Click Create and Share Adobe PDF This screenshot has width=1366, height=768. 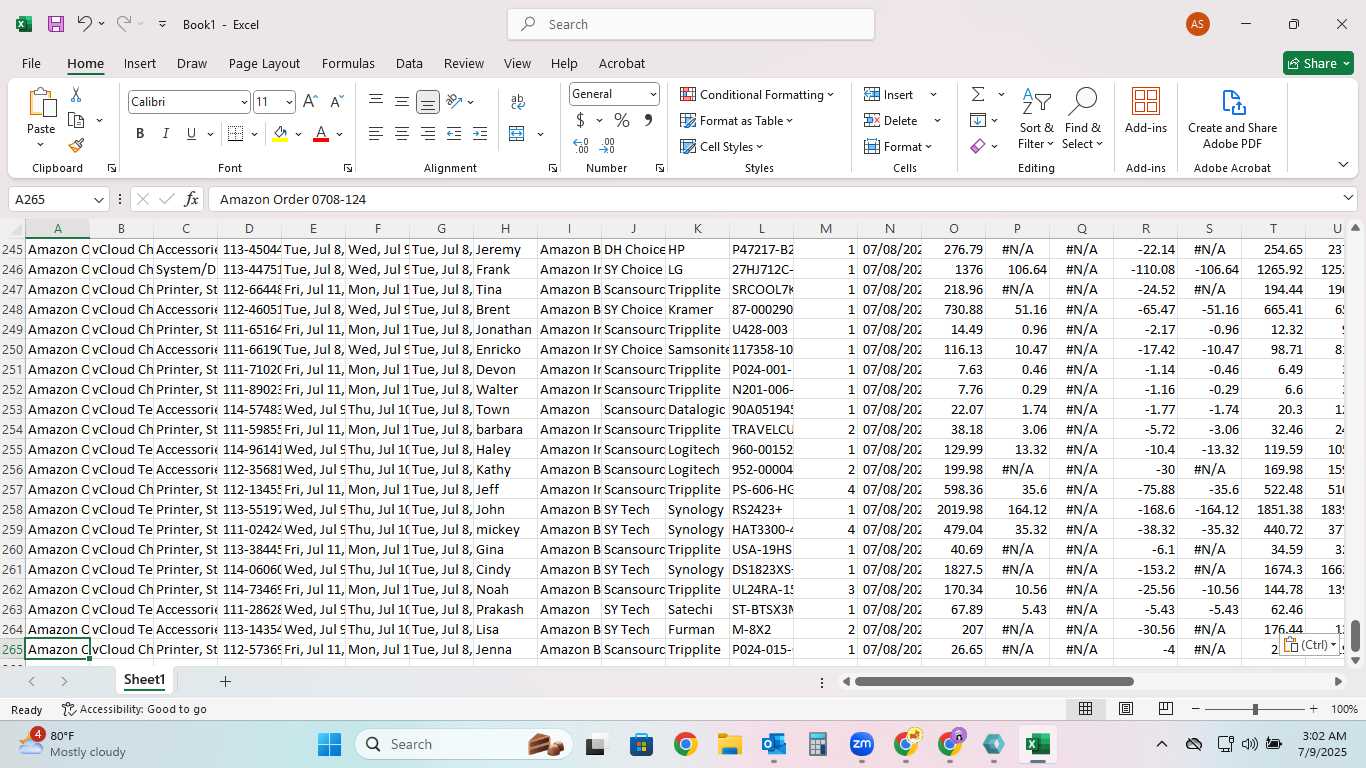(x=1232, y=119)
